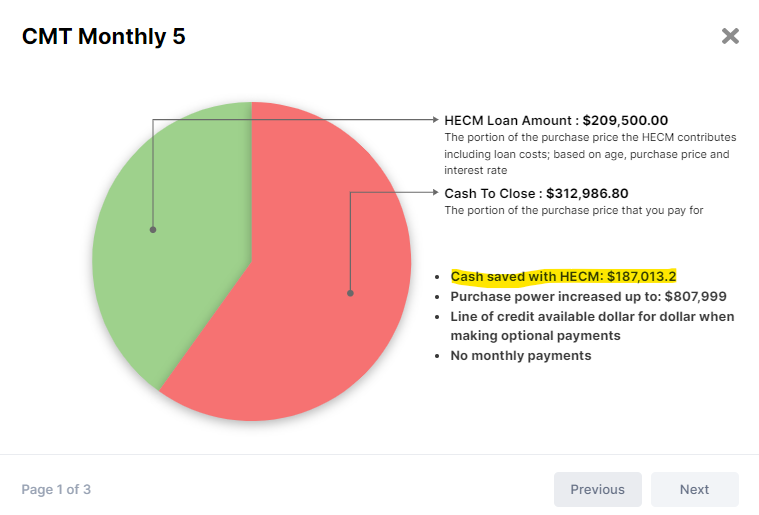Click the Previous page button
This screenshot has width=759, height=515.
tap(598, 489)
